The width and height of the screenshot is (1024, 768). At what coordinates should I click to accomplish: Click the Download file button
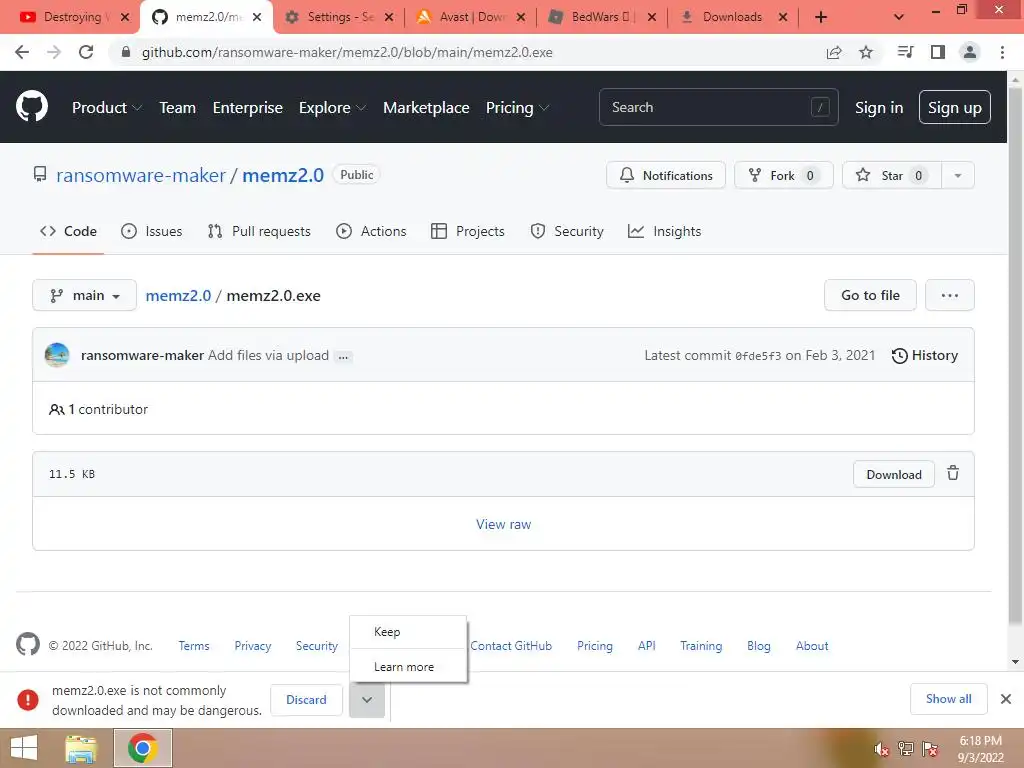point(893,474)
